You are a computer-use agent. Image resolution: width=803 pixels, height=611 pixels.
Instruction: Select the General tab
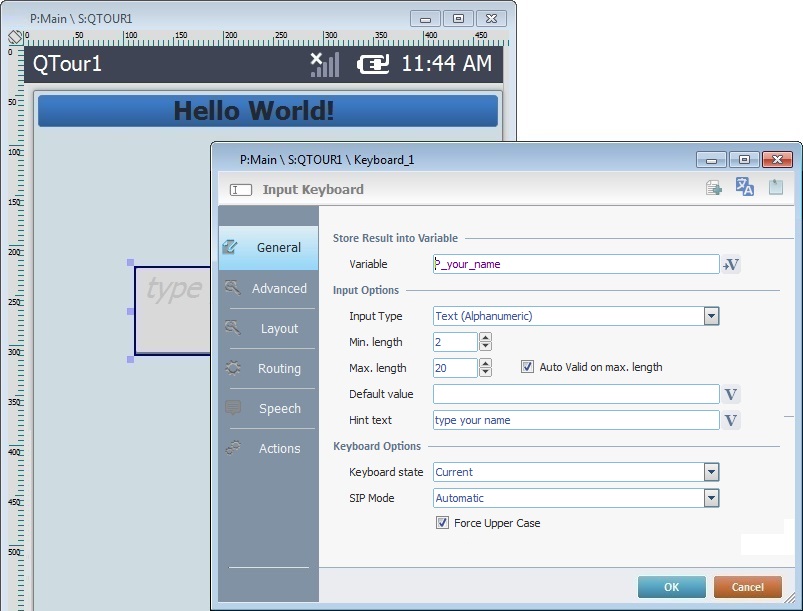(268, 248)
